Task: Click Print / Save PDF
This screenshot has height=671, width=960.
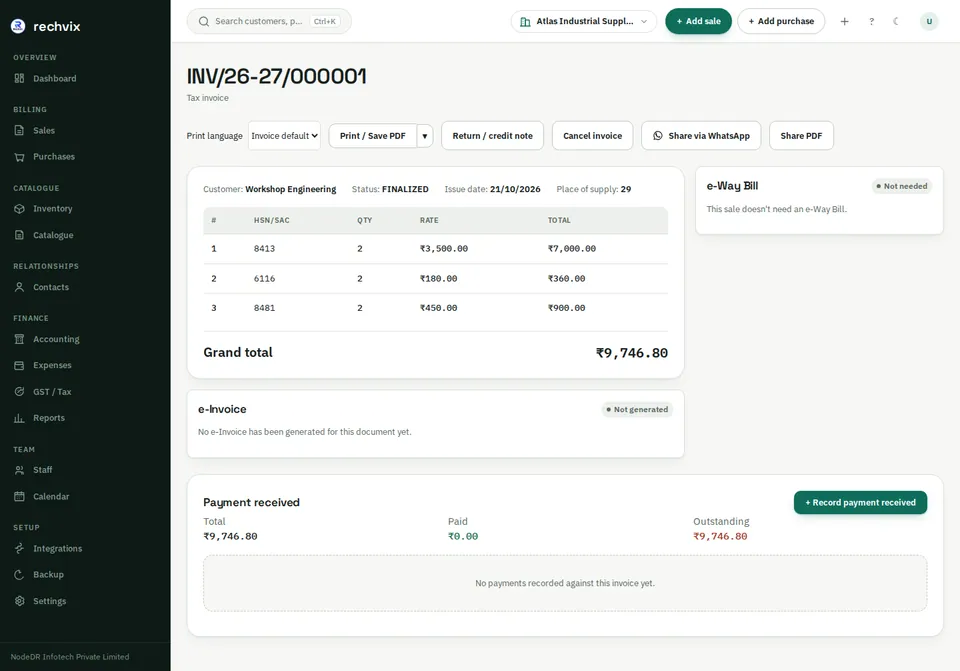Action: coord(372,136)
